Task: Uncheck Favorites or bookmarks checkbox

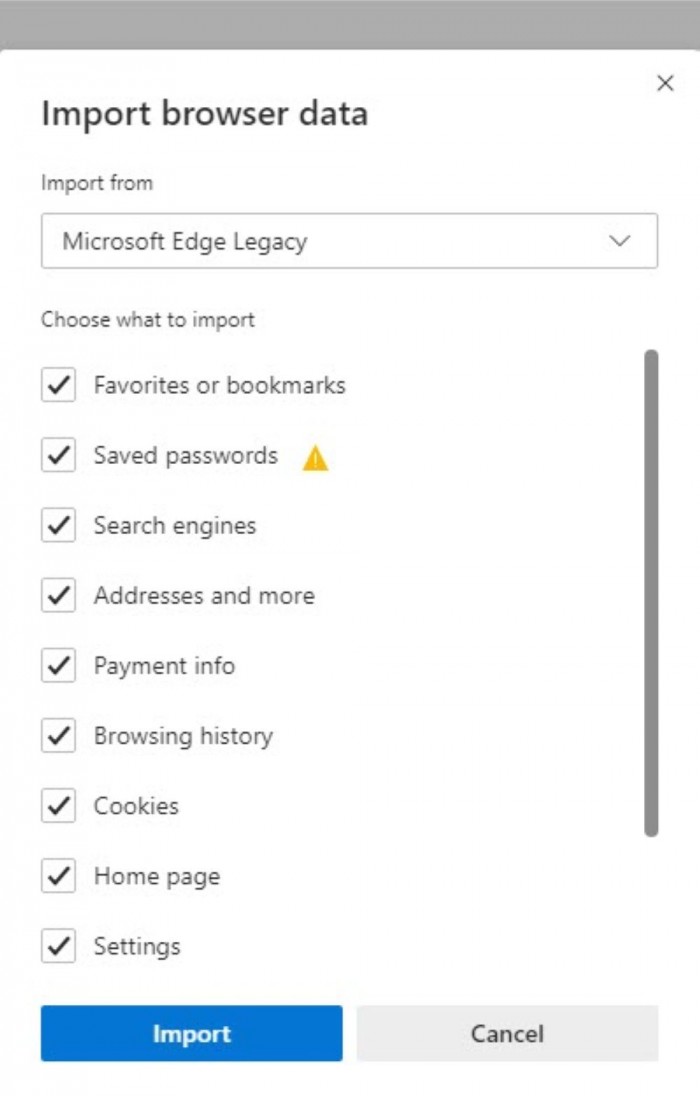Action: click(58, 385)
